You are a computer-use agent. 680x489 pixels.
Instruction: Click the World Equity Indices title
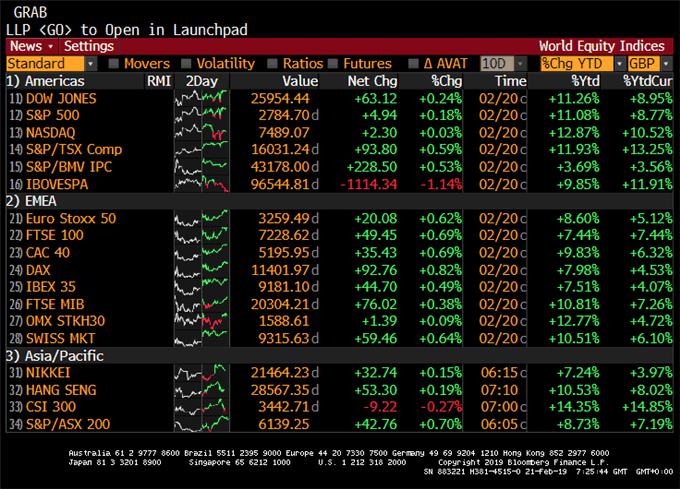click(602, 46)
